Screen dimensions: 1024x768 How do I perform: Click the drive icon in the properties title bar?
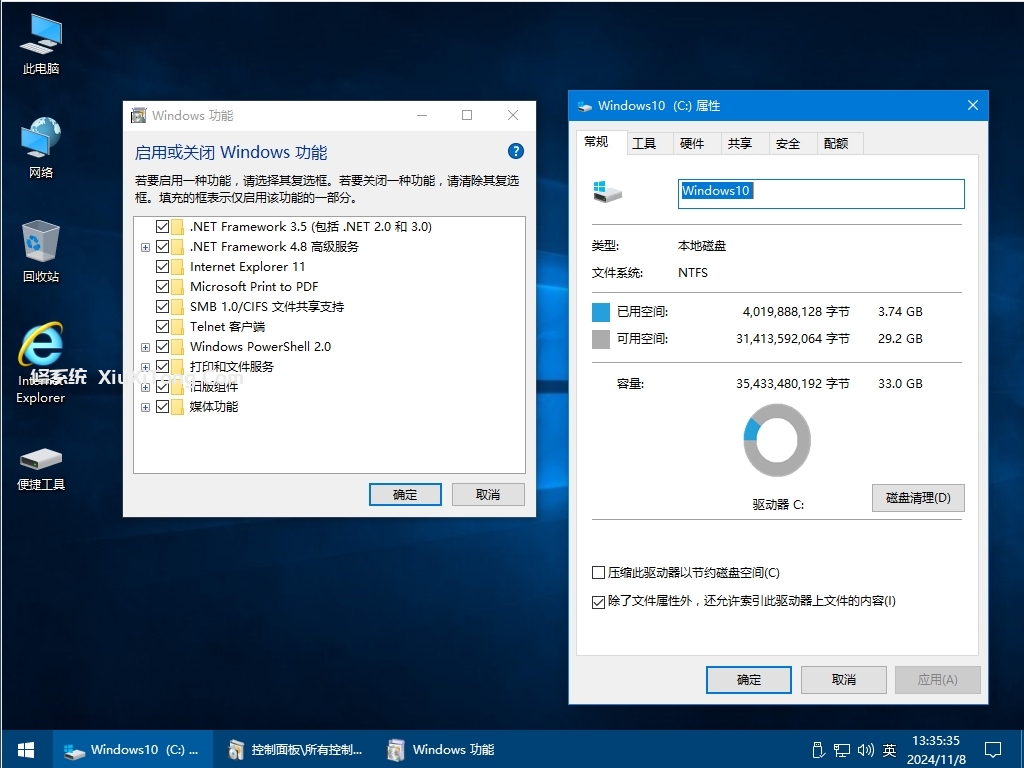coord(584,106)
